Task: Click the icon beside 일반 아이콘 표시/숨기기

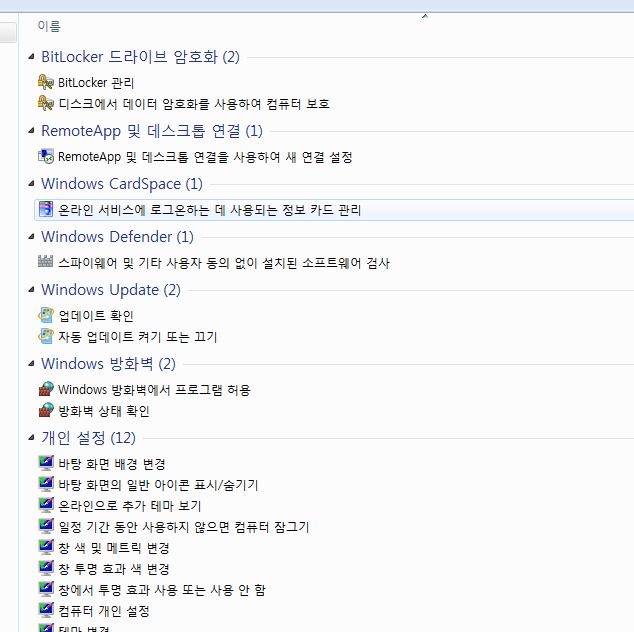Action: 46,484
